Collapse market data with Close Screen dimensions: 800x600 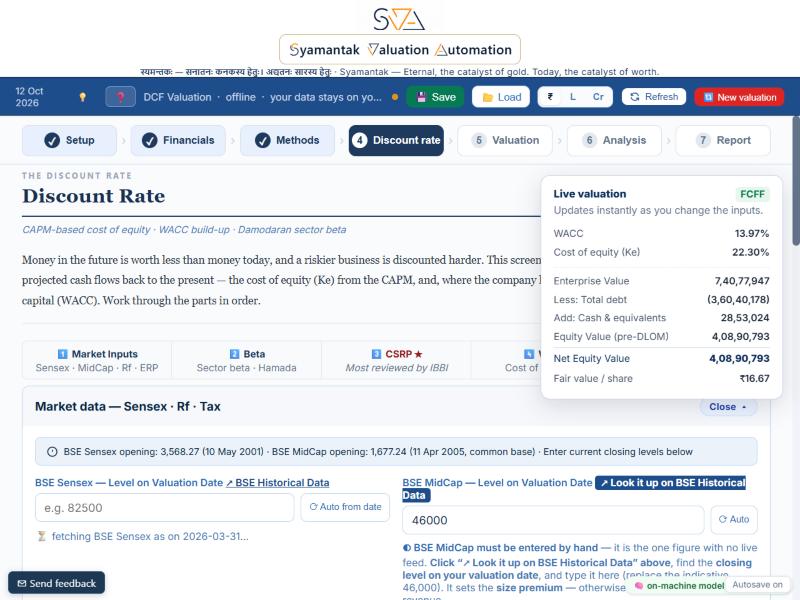(x=728, y=407)
